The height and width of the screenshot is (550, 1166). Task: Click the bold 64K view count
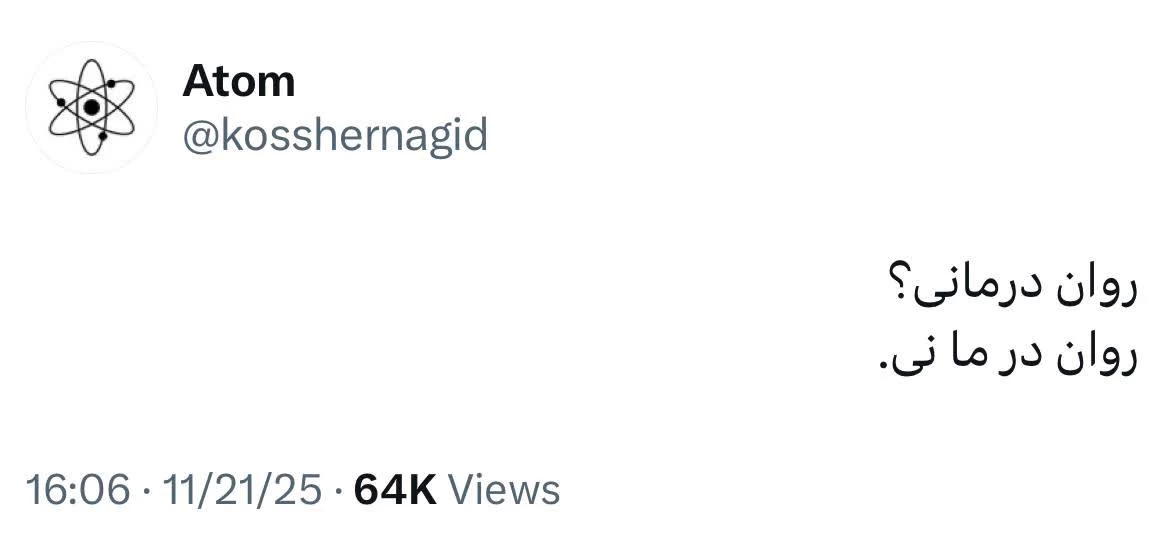tap(395, 490)
